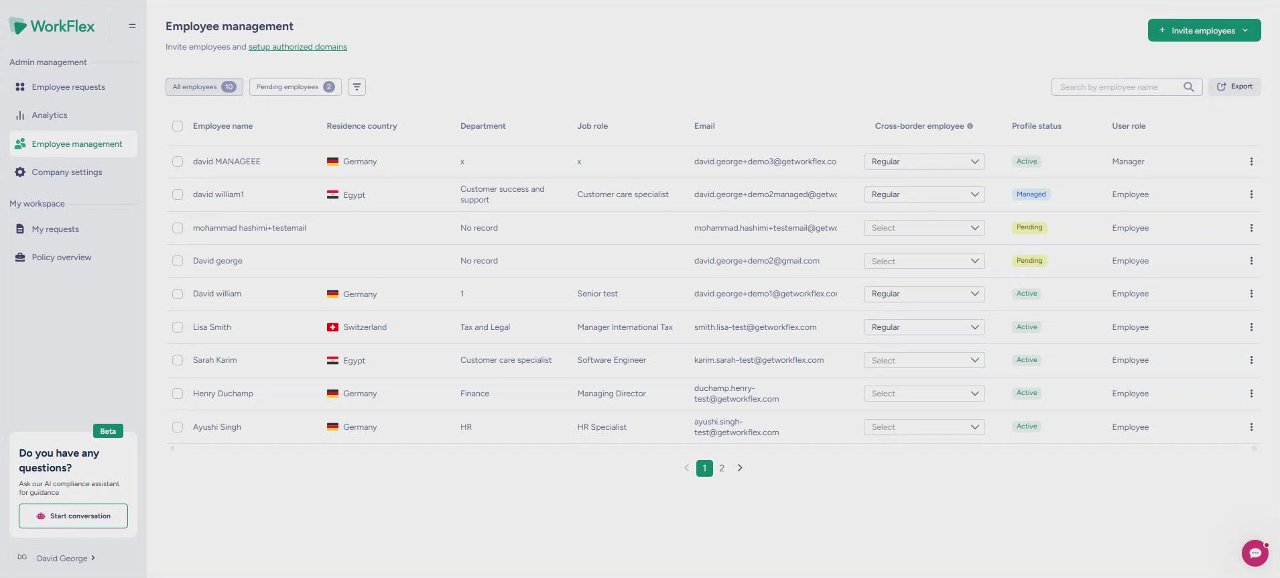
Task: Open the Regular dropdown for Lisa Smith
Action: [x=924, y=327]
